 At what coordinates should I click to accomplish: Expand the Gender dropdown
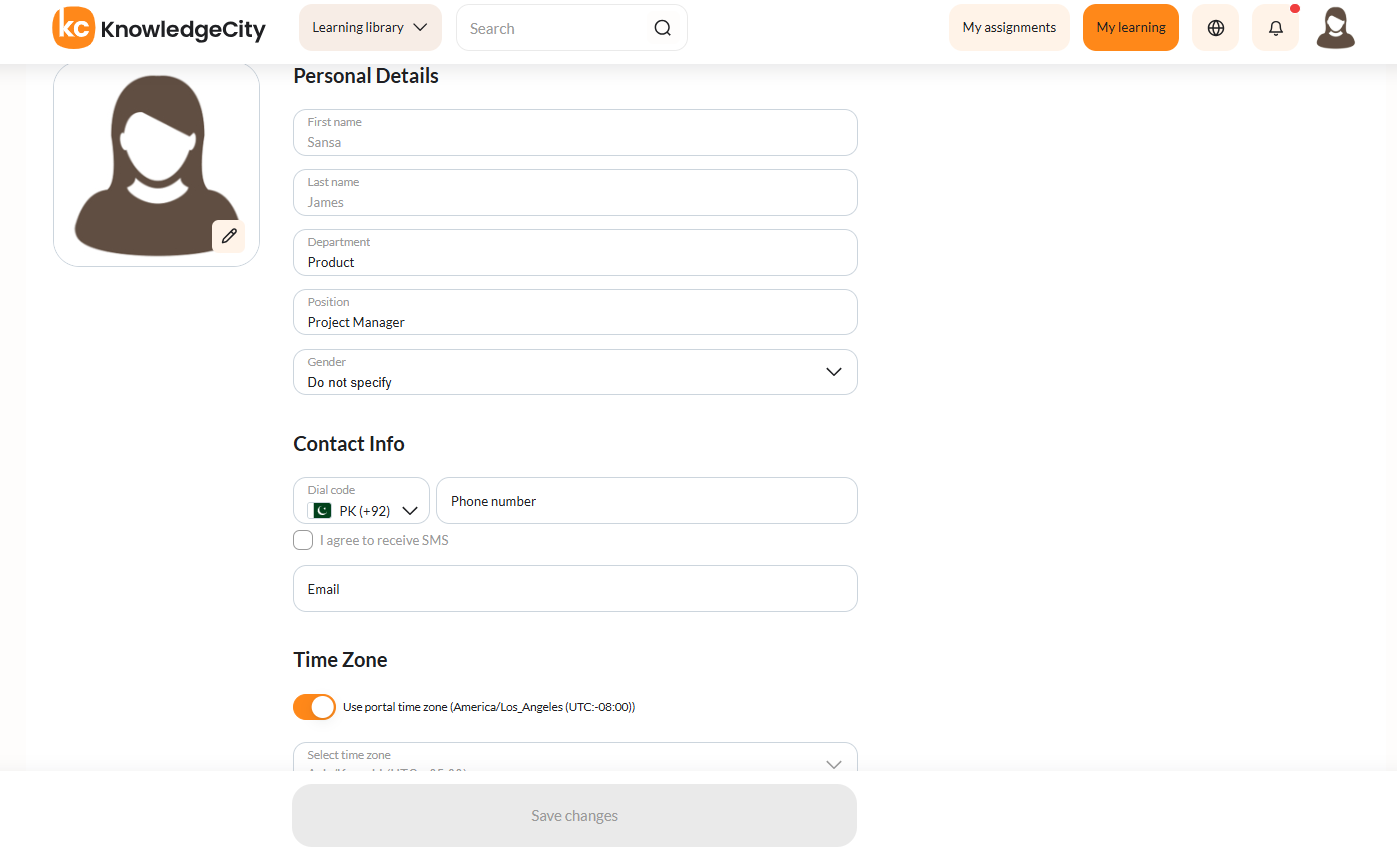[575, 372]
